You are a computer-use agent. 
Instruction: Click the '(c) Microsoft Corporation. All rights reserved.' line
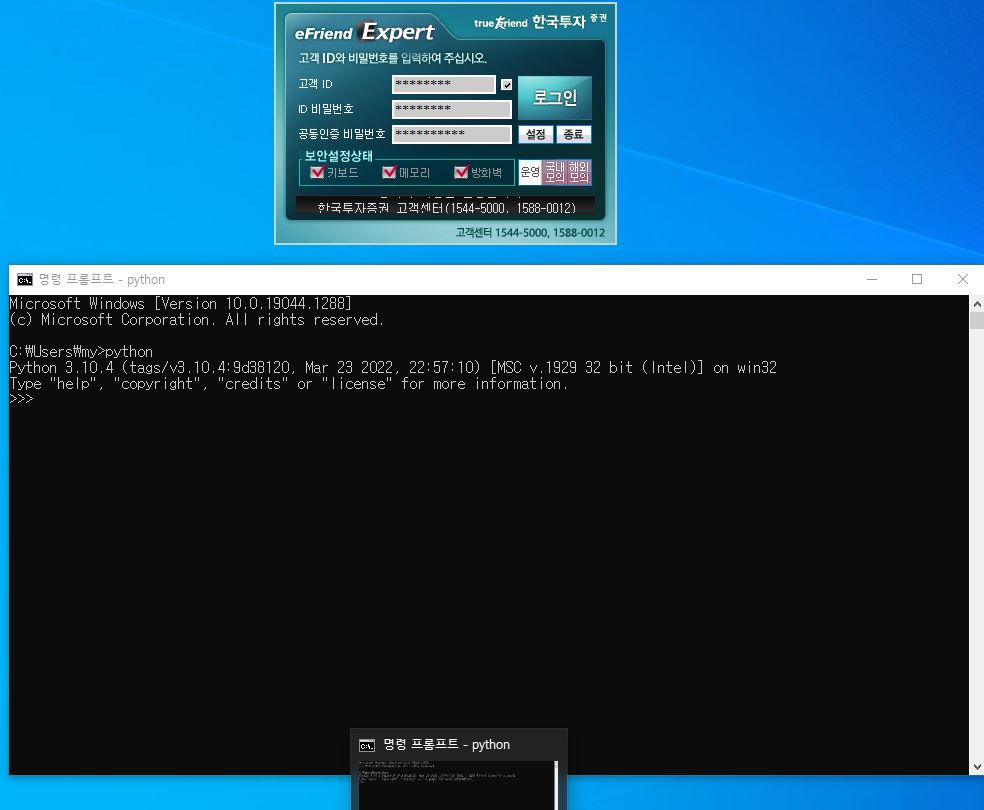[196, 320]
